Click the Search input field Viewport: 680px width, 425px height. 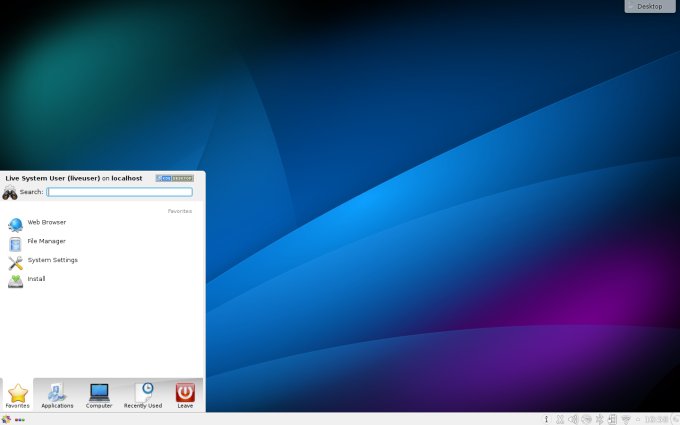[x=119, y=192]
